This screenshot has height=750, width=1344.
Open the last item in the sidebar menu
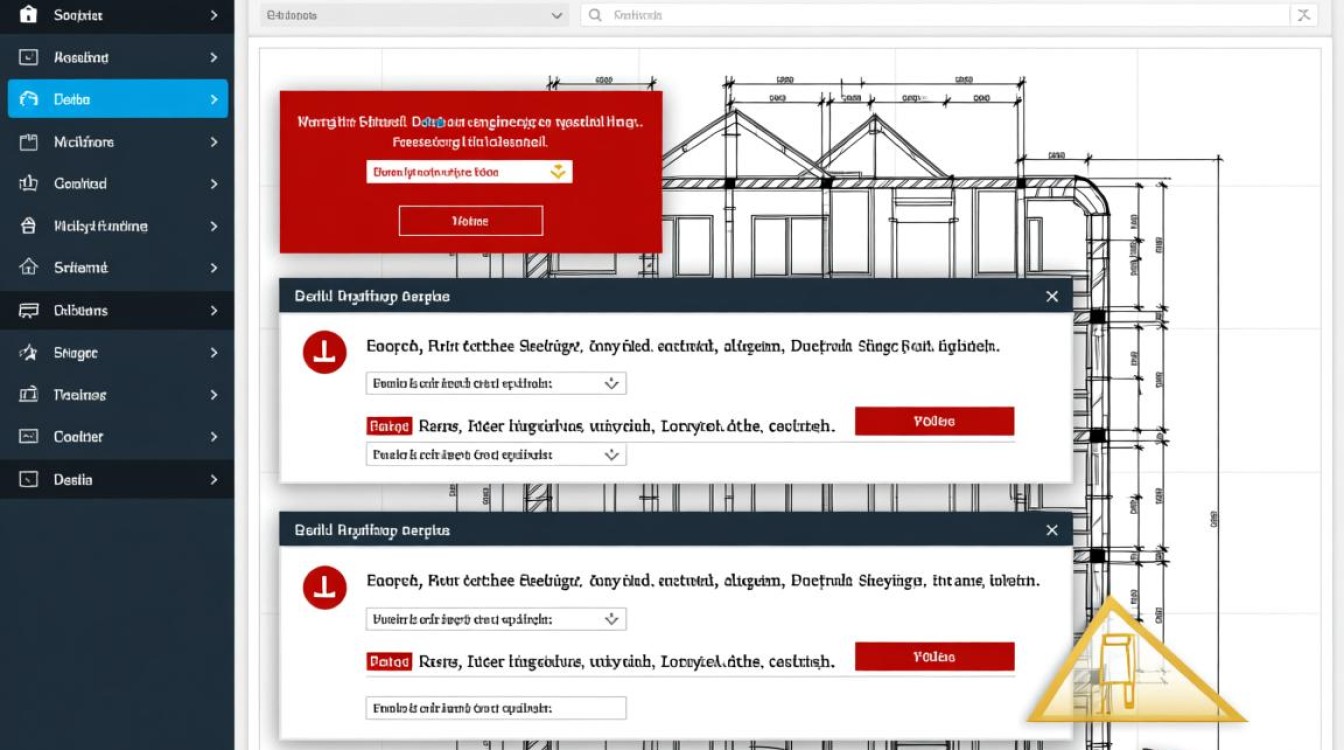click(x=118, y=480)
